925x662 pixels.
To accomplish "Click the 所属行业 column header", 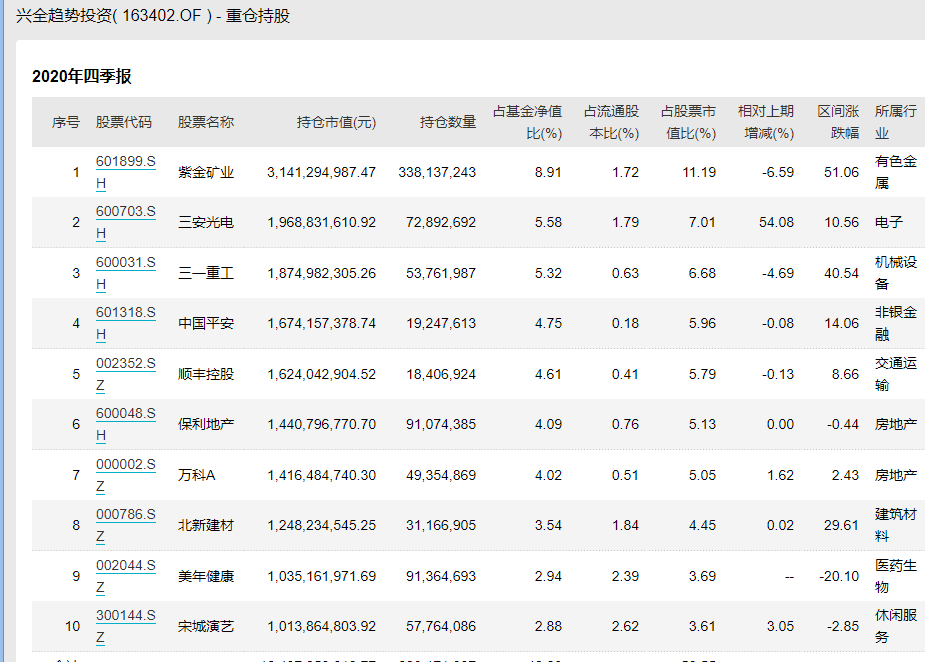I will [x=896, y=122].
